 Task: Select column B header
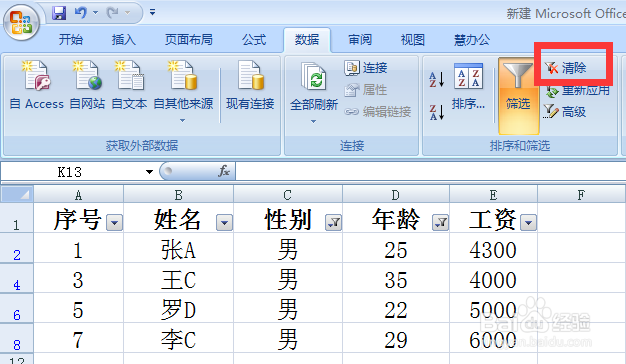tap(178, 195)
